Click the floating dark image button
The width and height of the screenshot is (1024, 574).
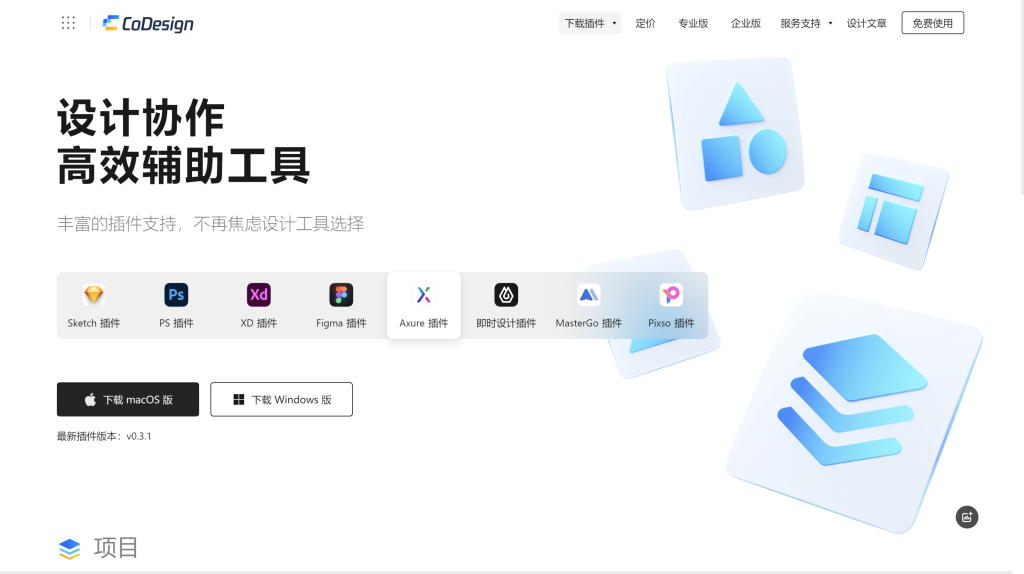(x=966, y=517)
